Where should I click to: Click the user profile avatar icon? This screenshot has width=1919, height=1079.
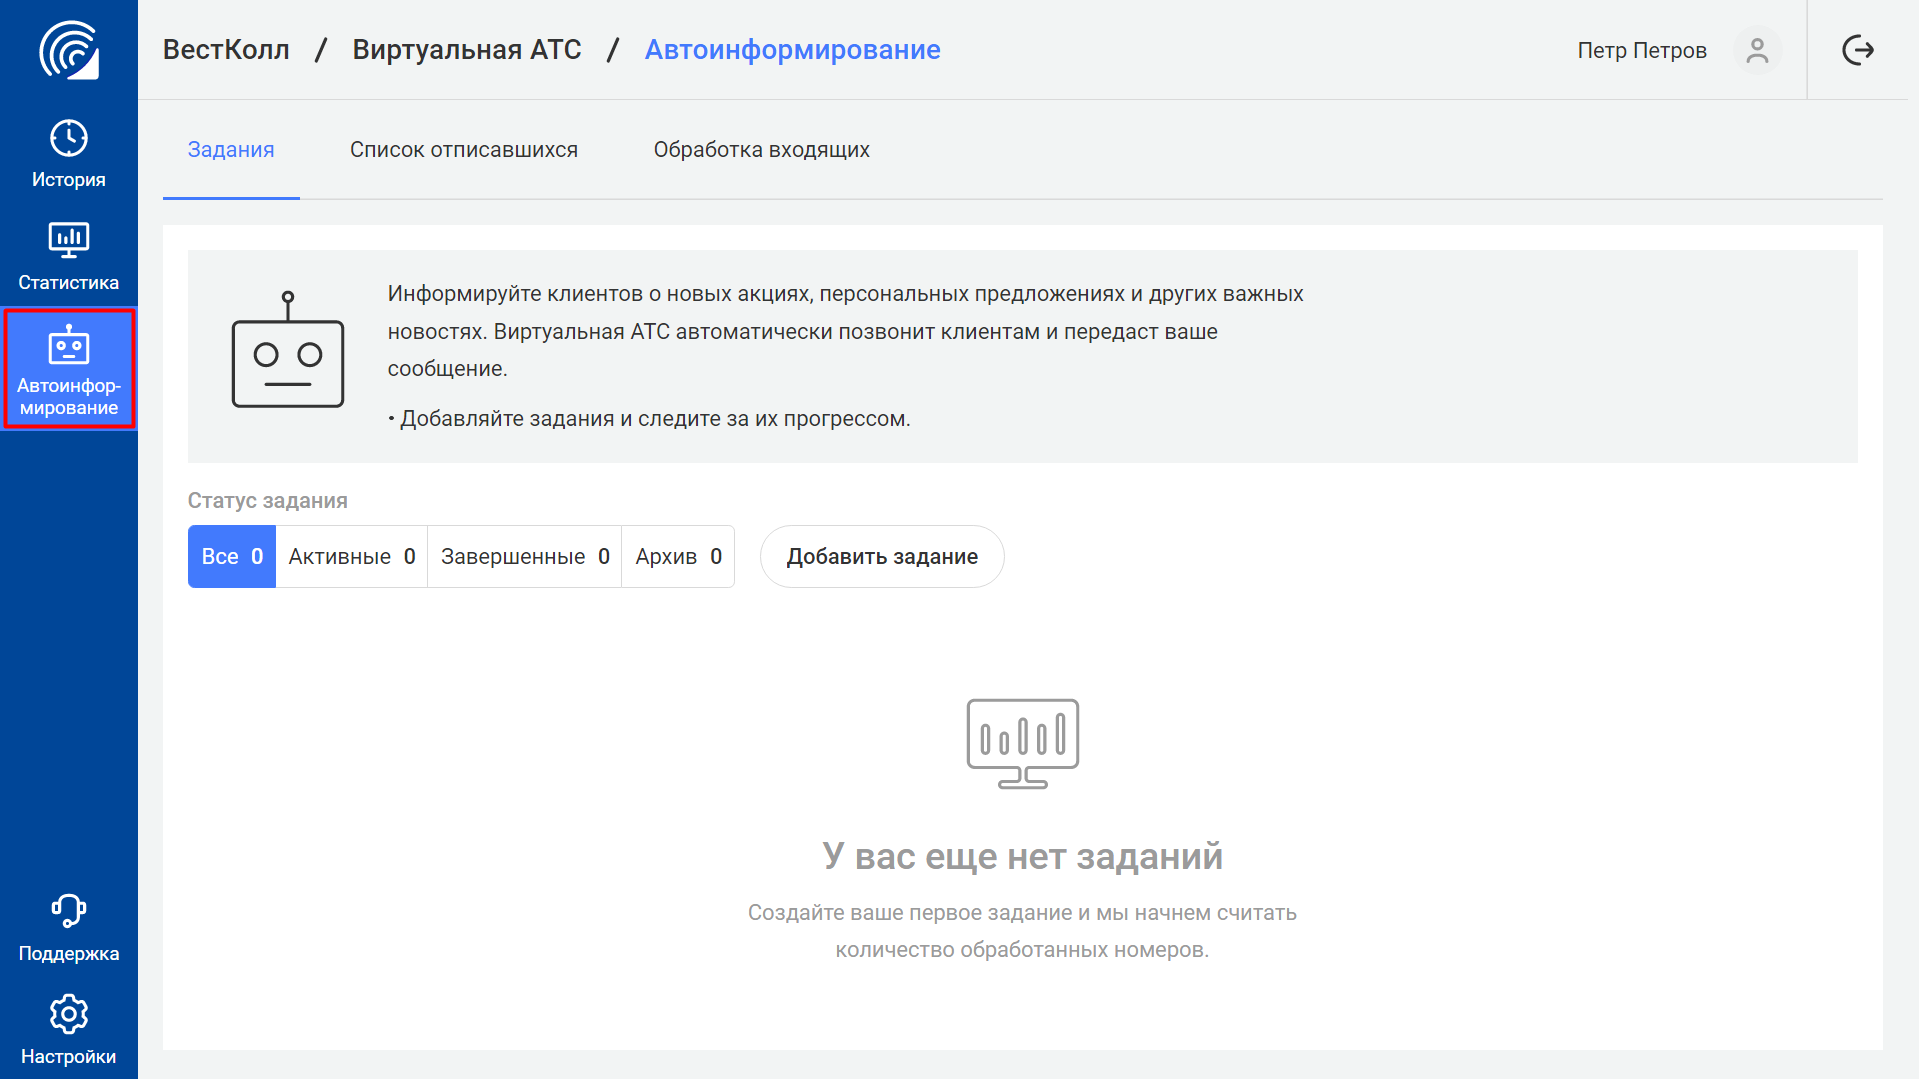(1757, 50)
